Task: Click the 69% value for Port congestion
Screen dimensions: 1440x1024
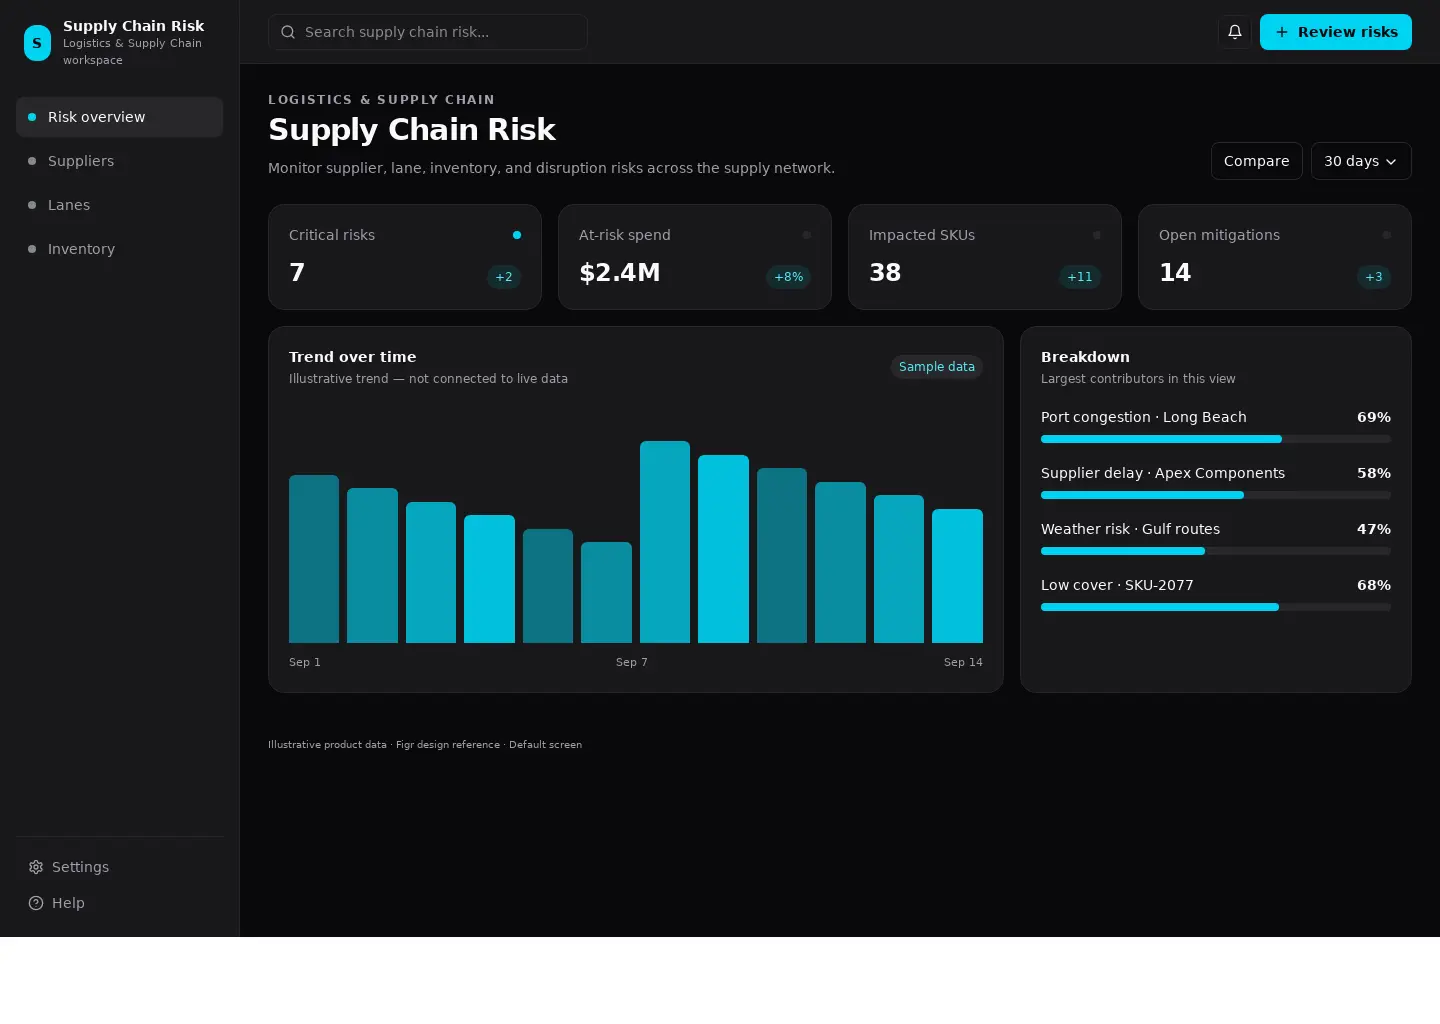Action: coord(1374,417)
